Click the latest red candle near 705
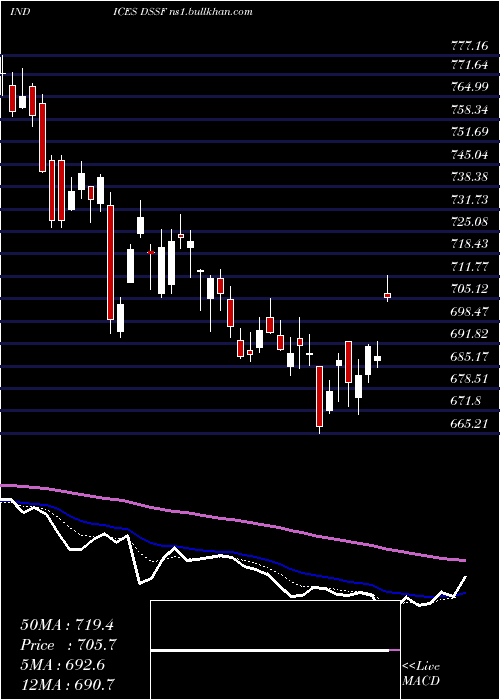The width and height of the screenshot is (500, 700). coord(388,296)
